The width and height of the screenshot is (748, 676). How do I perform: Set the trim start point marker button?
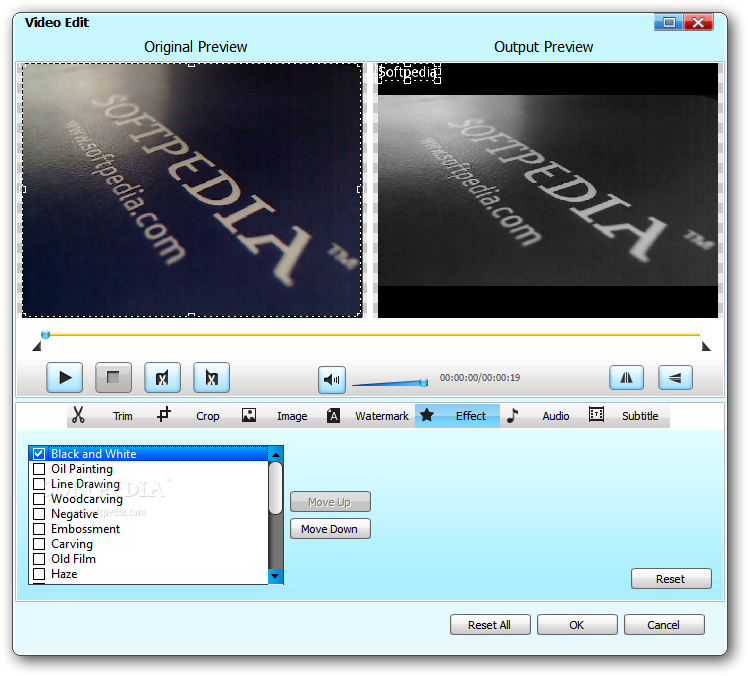[x=162, y=377]
